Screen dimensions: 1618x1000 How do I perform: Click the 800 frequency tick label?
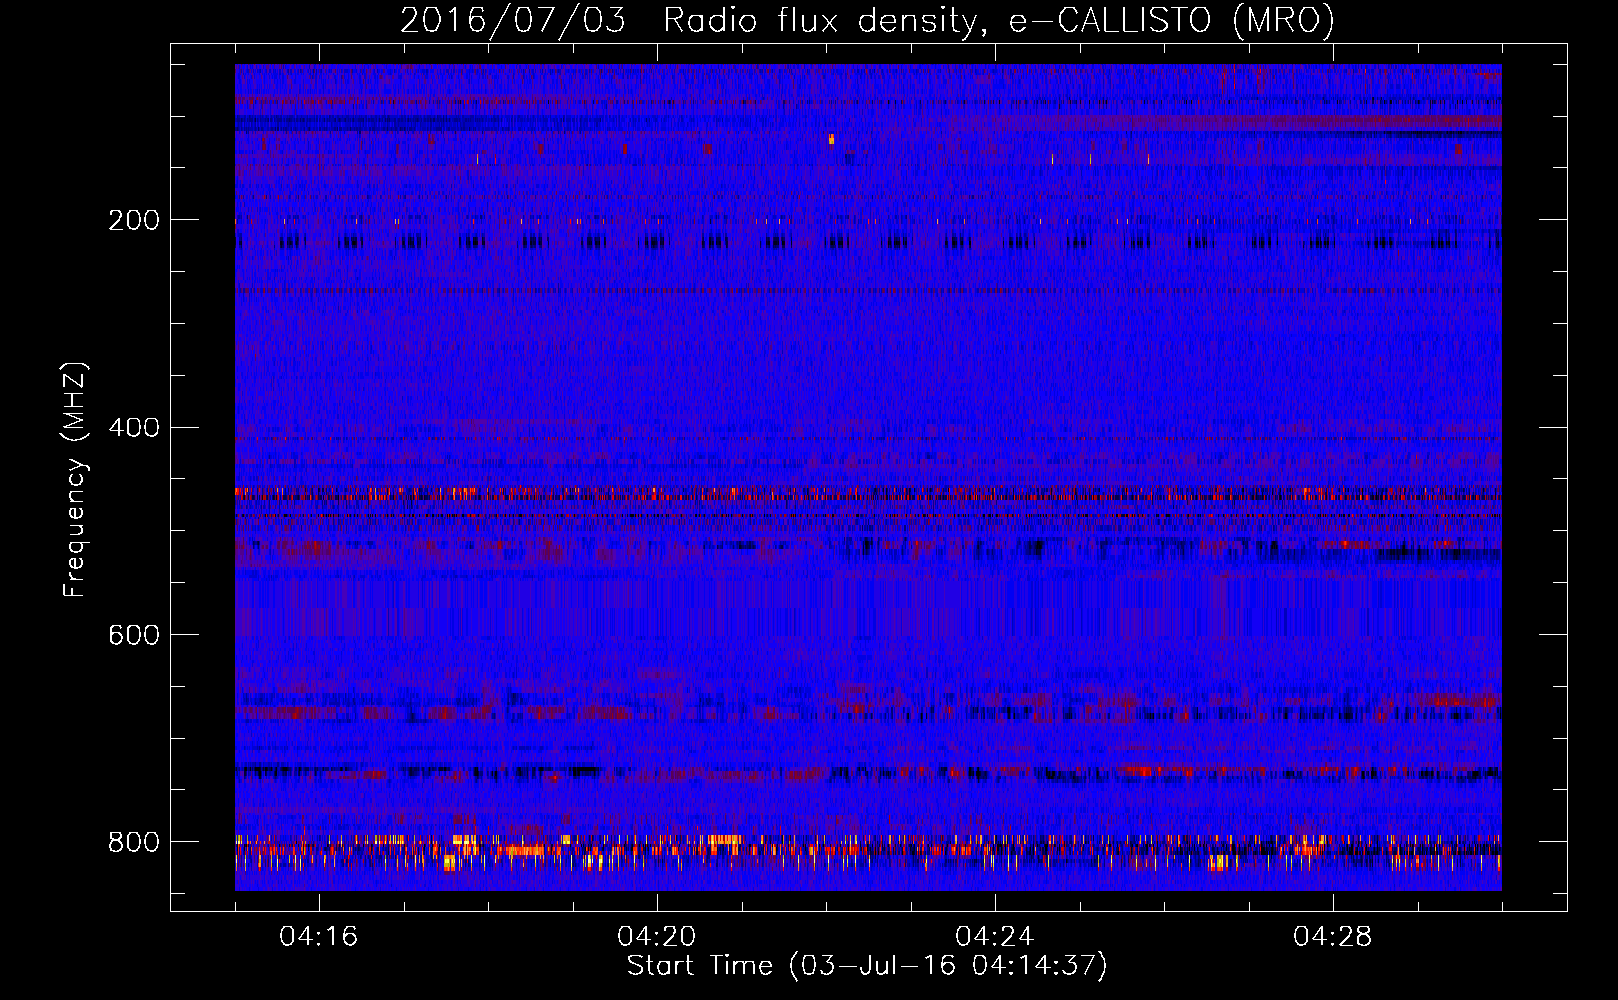[x=133, y=842]
